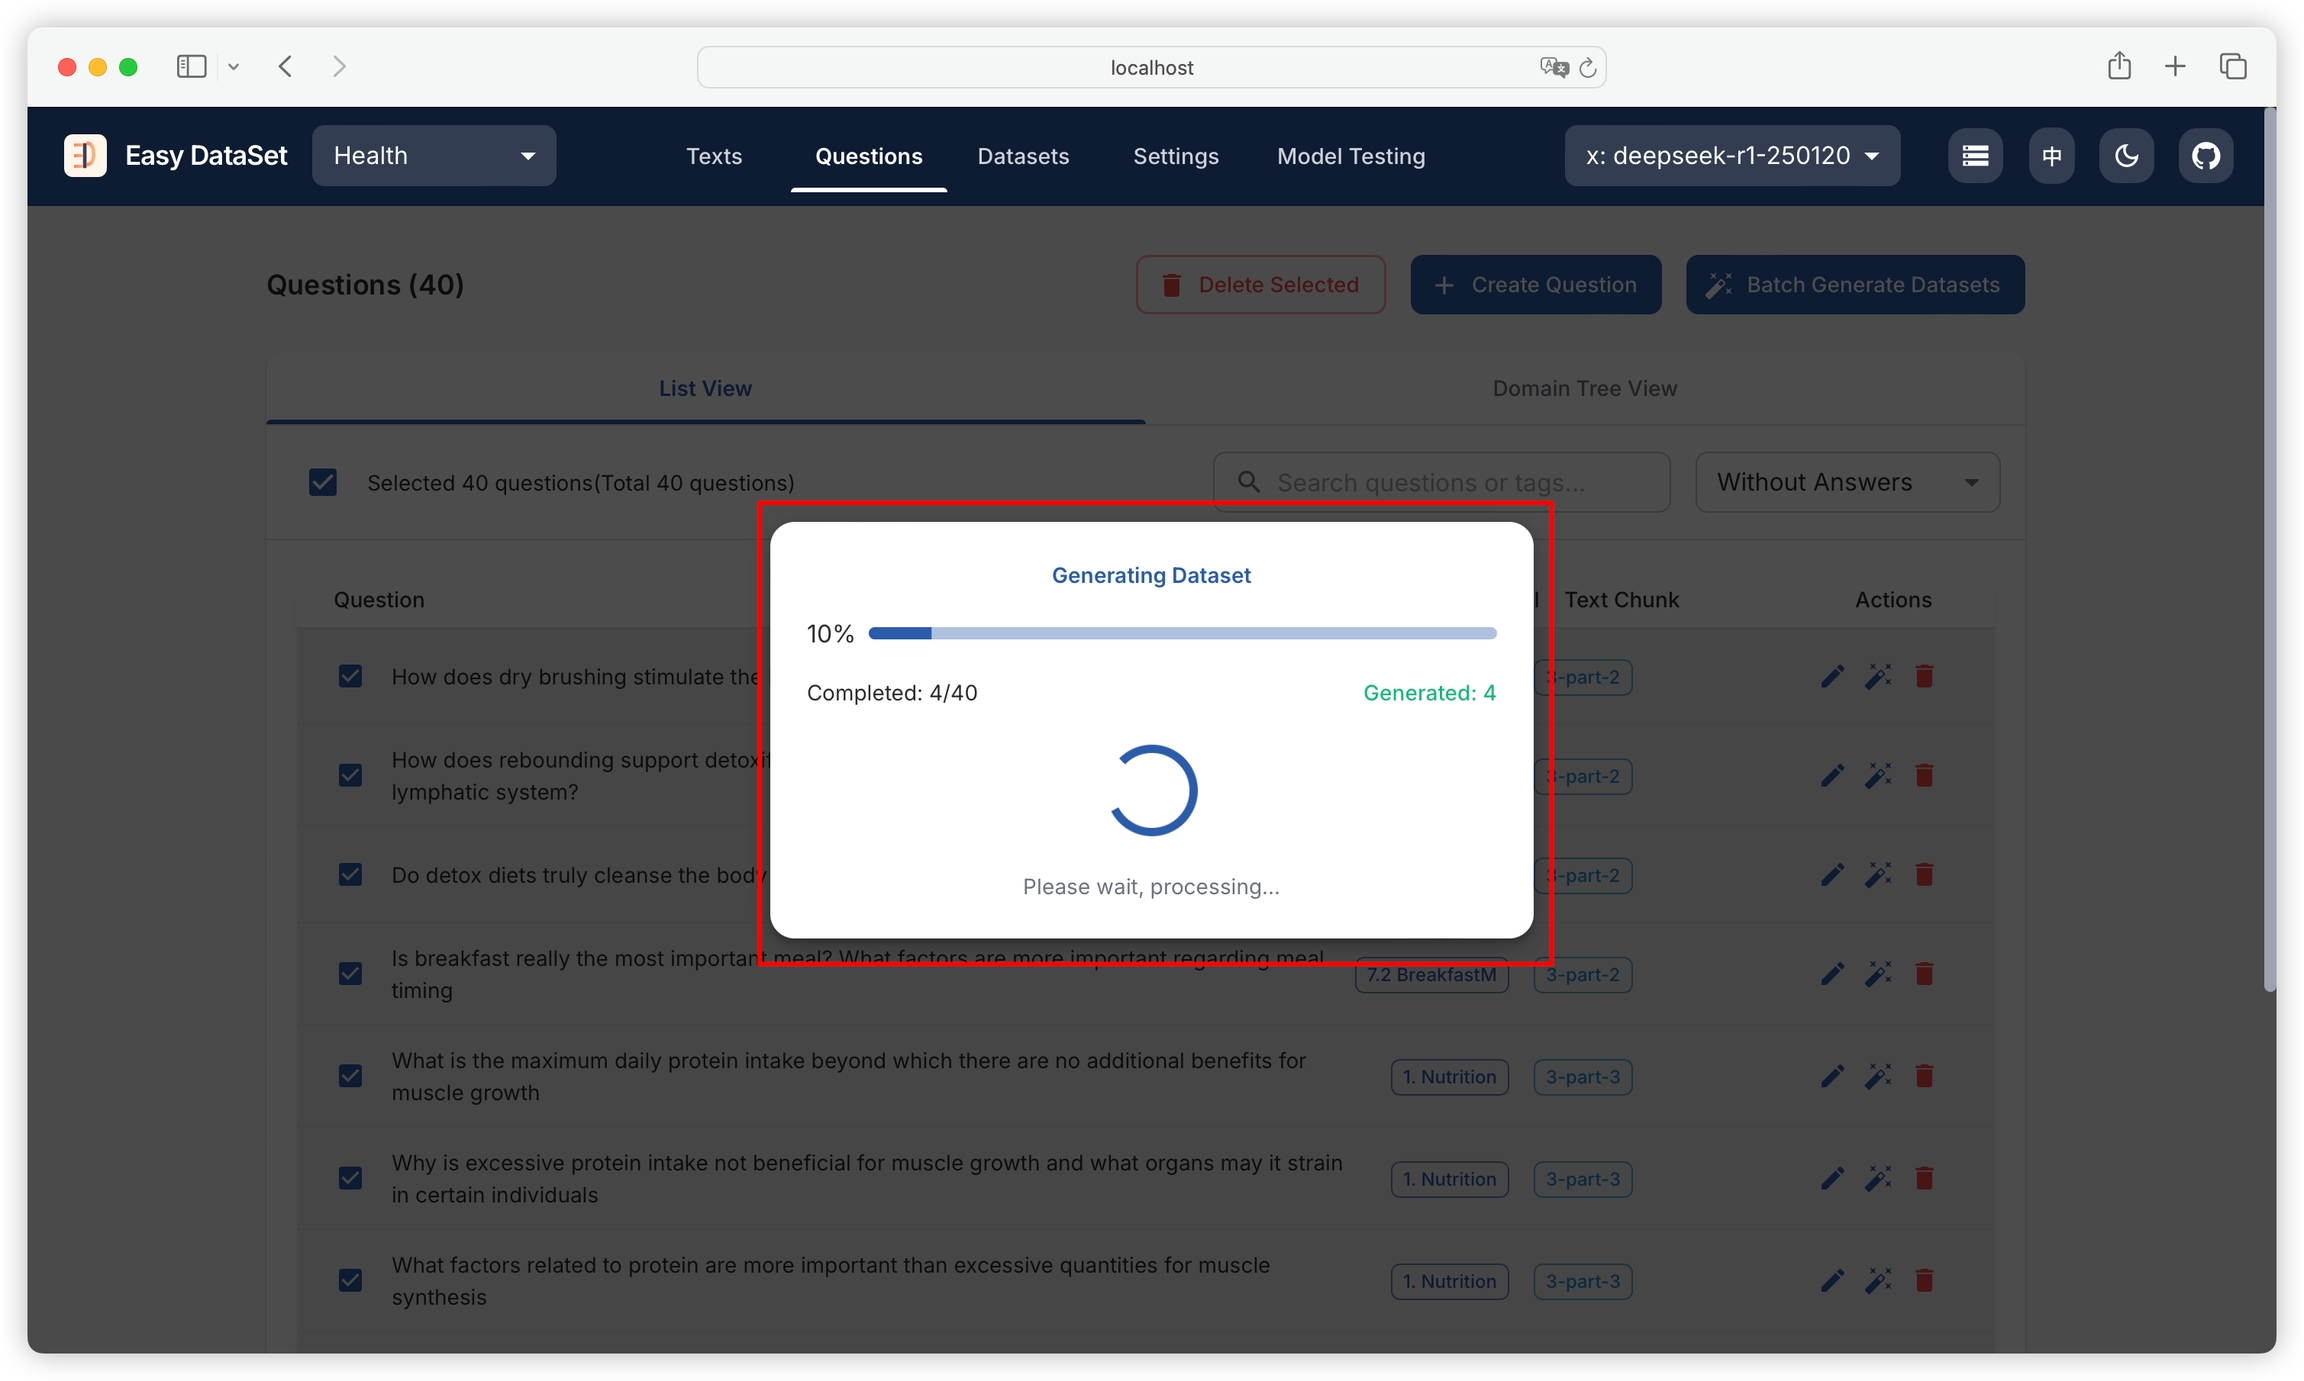Switch to Domain Tree View tab
Image resolution: width=2304 pixels, height=1381 pixels.
[x=1584, y=389]
